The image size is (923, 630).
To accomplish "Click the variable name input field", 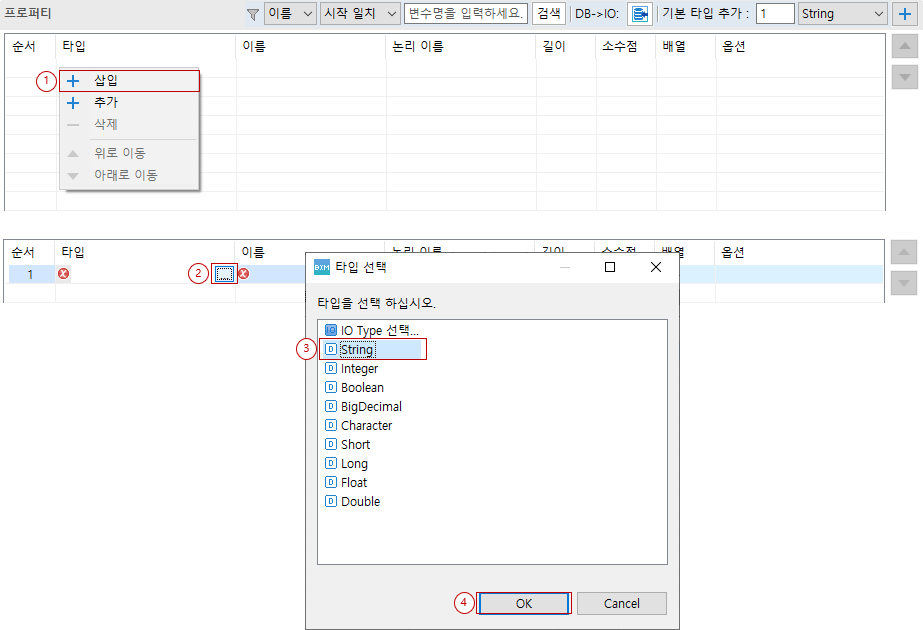I will tap(466, 14).
